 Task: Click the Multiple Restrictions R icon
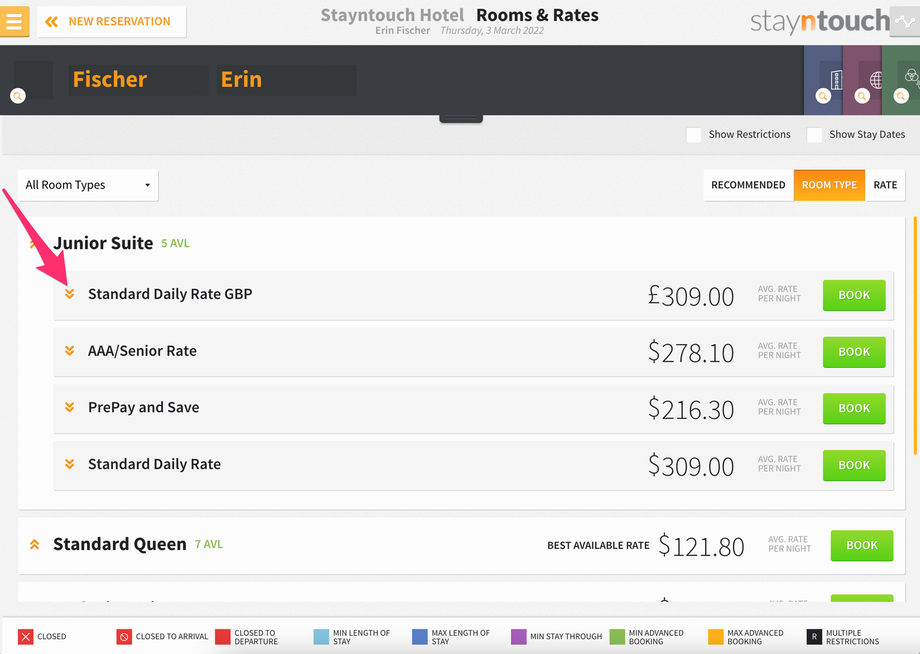tap(814, 637)
